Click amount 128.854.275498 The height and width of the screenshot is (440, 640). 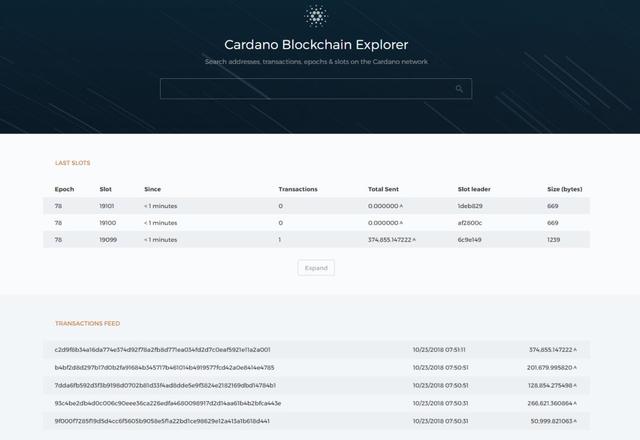pos(552,385)
